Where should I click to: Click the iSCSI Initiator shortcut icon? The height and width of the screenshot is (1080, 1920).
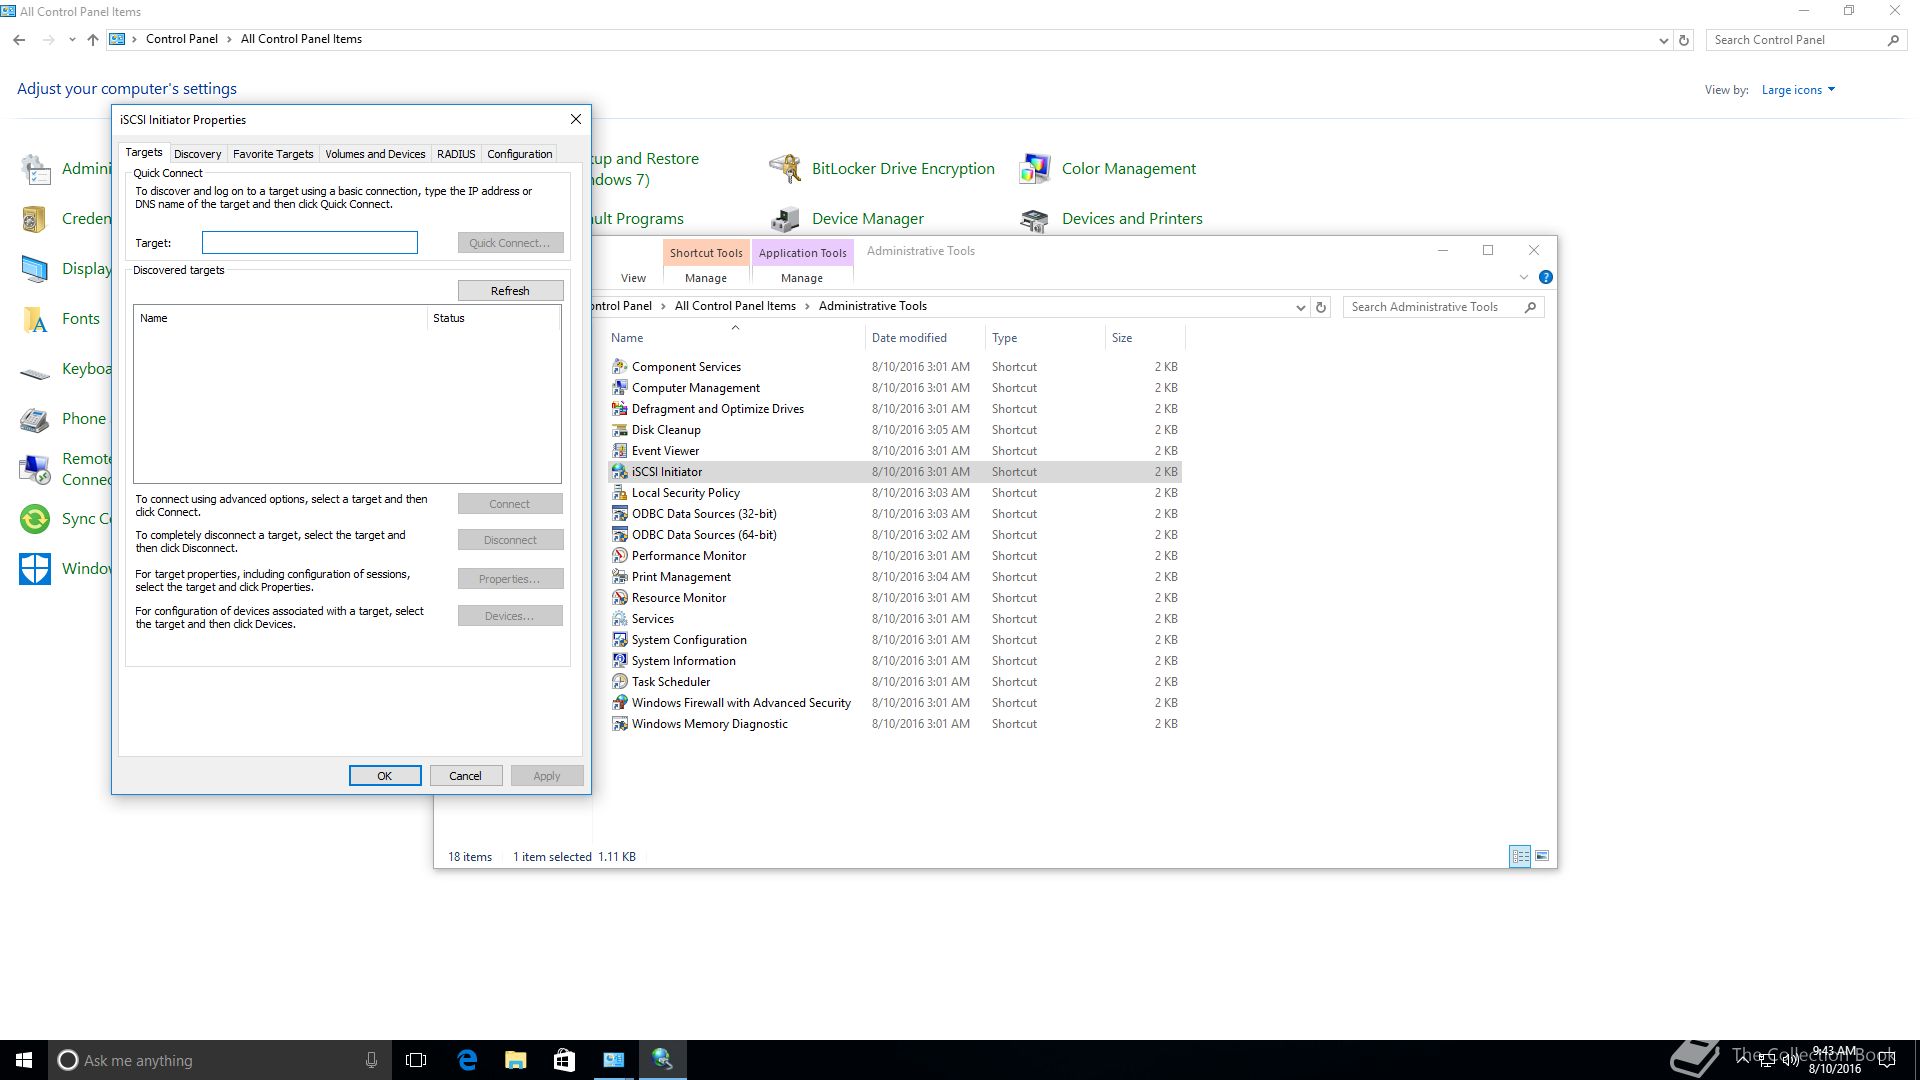(619, 472)
